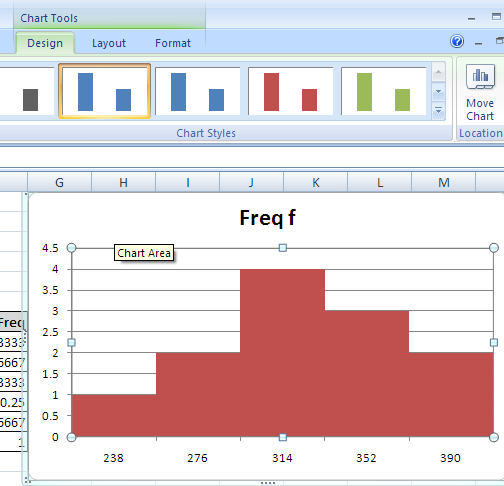Viewport: 504px width, 486px height.
Task: Apply the red chart style
Action: point(290,91)
